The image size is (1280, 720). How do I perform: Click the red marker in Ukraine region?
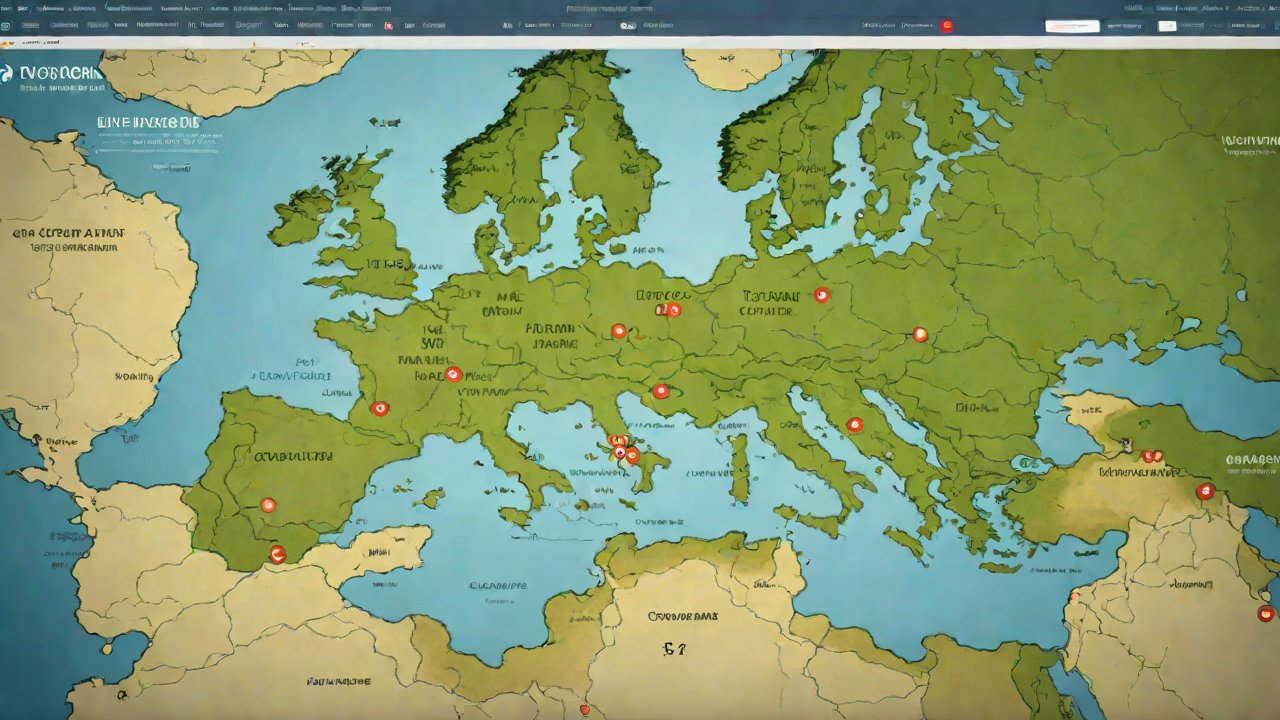[x=920, y=334]
